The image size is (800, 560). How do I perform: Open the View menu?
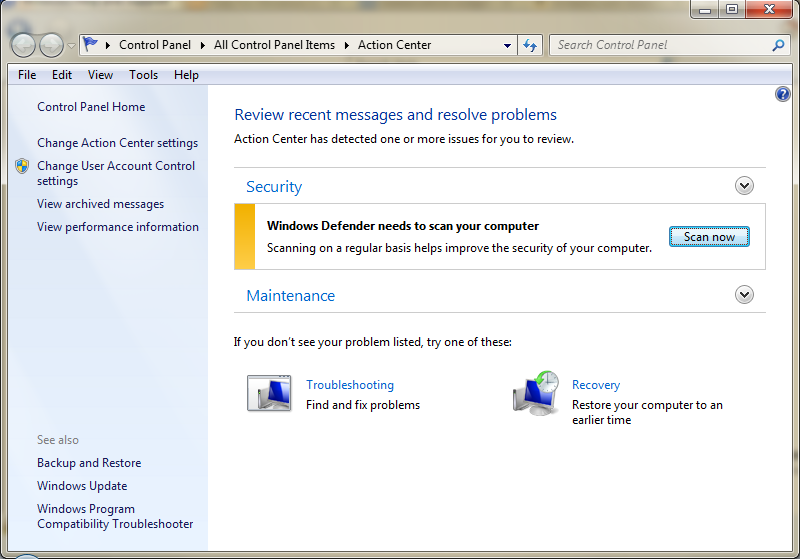(x=100, y=75)
